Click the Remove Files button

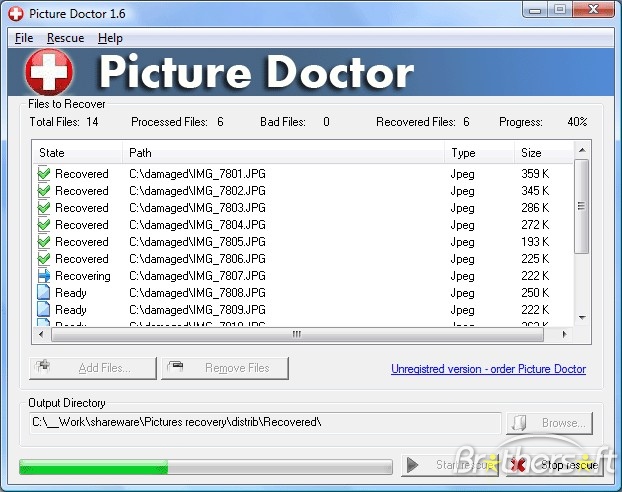225,368
